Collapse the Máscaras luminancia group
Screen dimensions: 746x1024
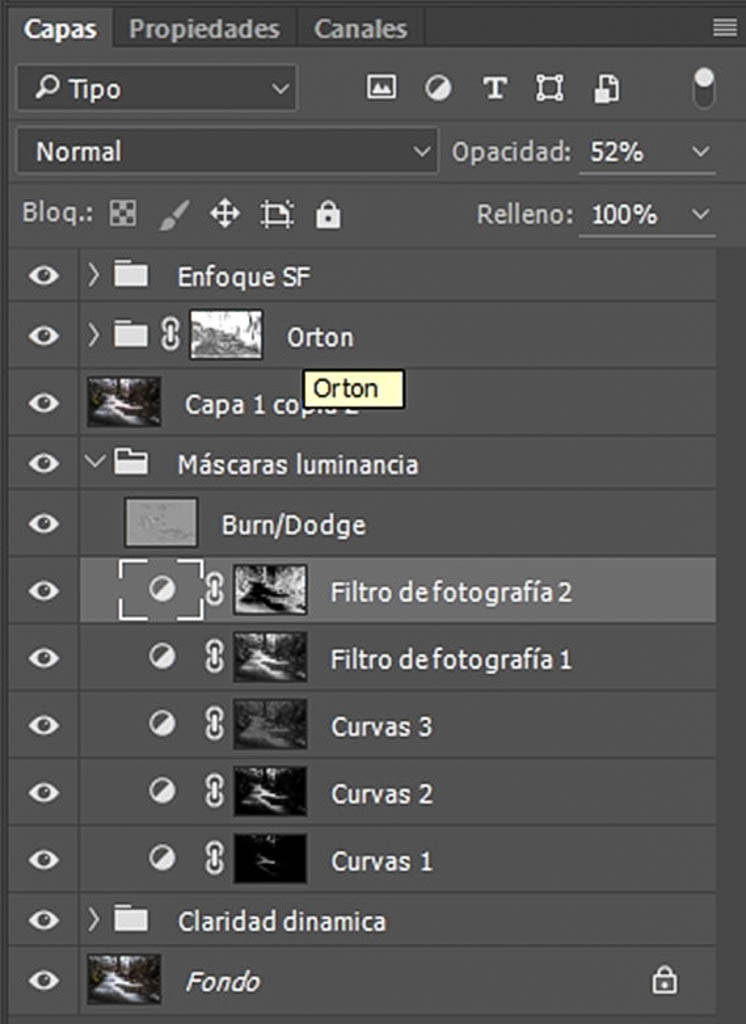click(94, 463)
